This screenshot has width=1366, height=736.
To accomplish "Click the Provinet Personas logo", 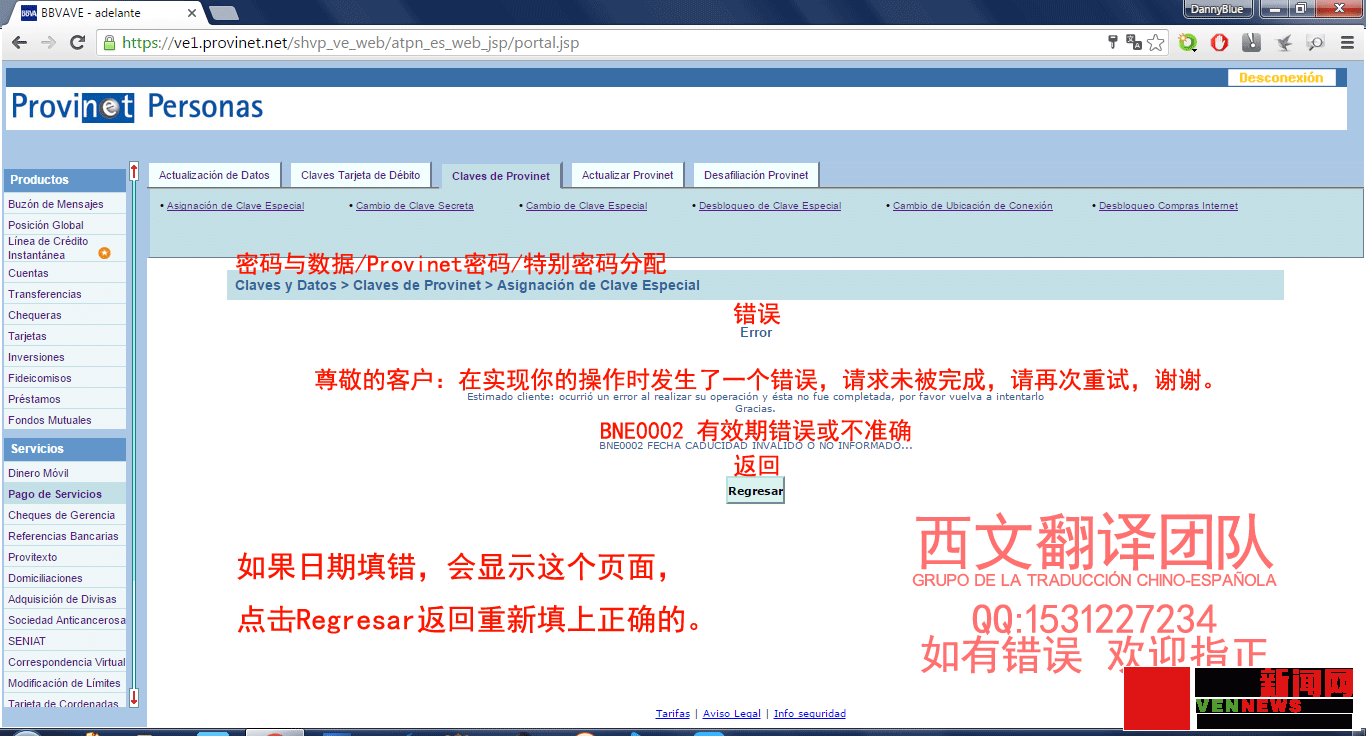I will 137,106.
